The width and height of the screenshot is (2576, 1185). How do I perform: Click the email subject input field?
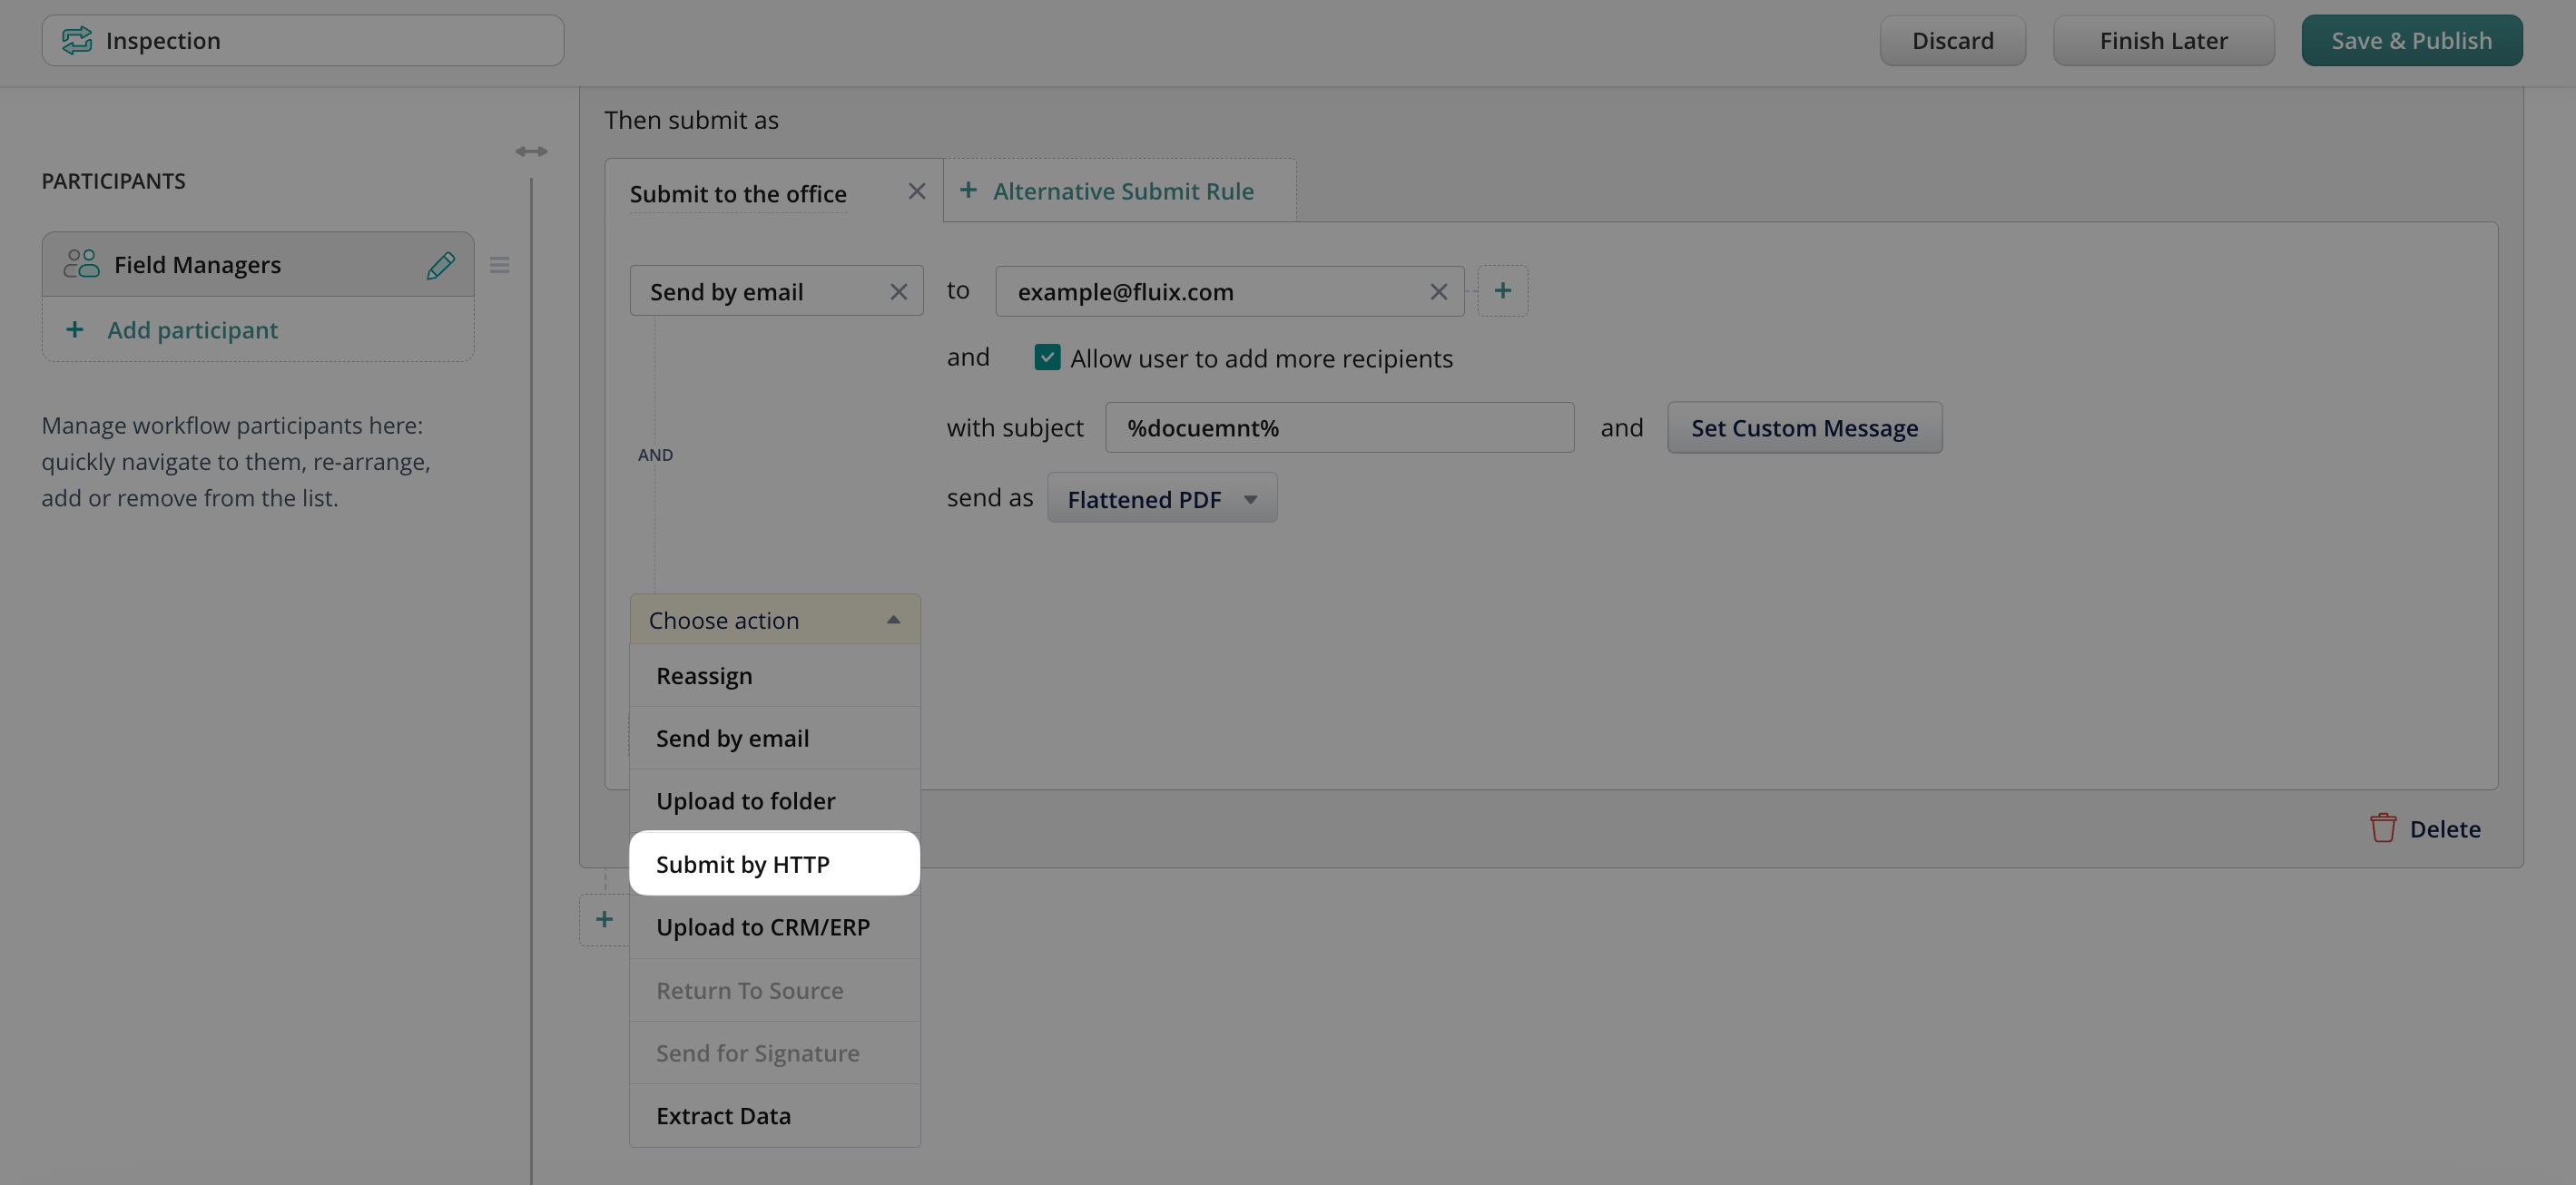pyautogui.click(x=1338, y=428)
